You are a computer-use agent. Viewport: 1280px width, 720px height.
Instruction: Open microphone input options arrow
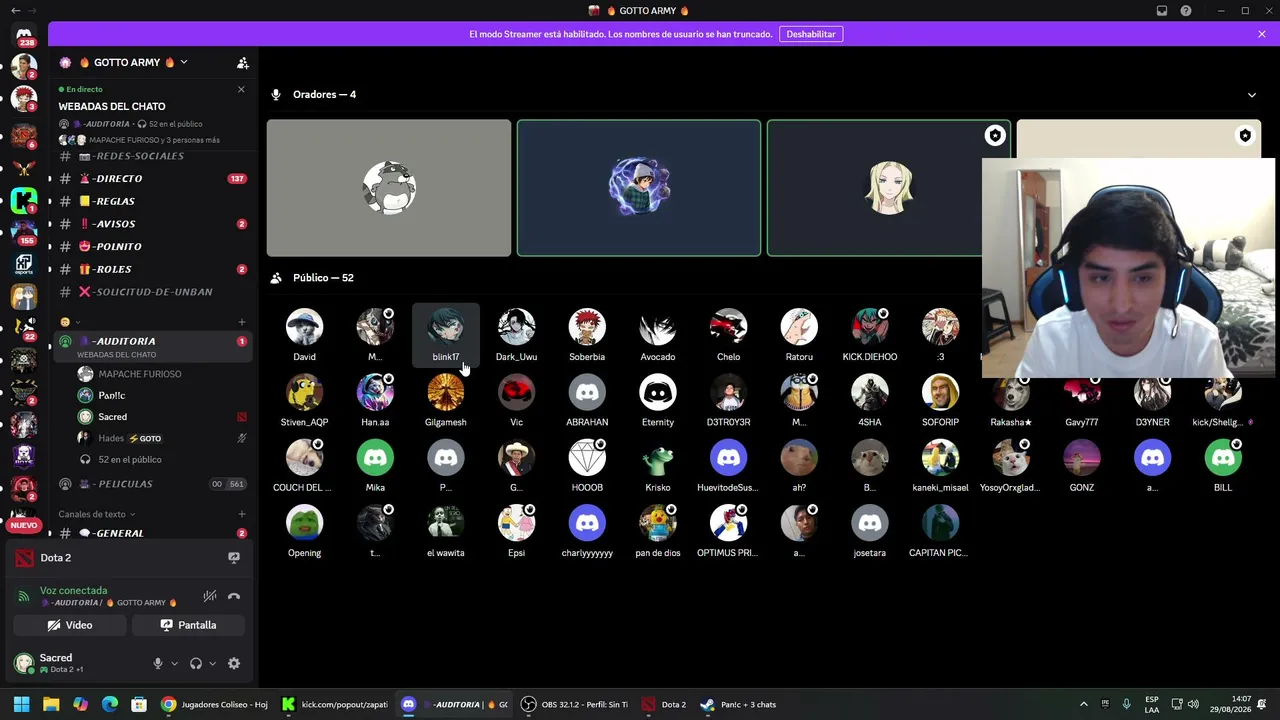tap(174, 663)
